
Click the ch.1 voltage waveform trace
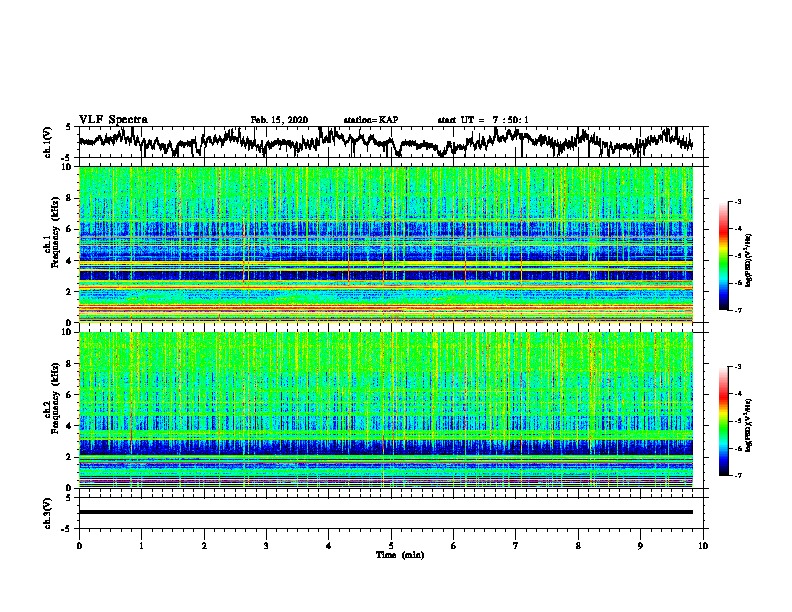[x=386, y=141]
